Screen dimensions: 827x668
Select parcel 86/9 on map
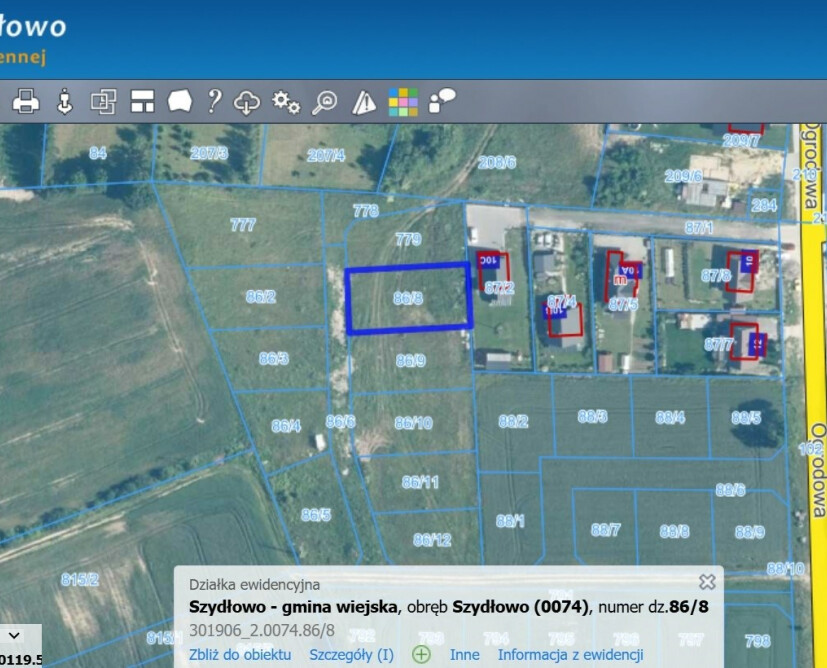(411, 361)
